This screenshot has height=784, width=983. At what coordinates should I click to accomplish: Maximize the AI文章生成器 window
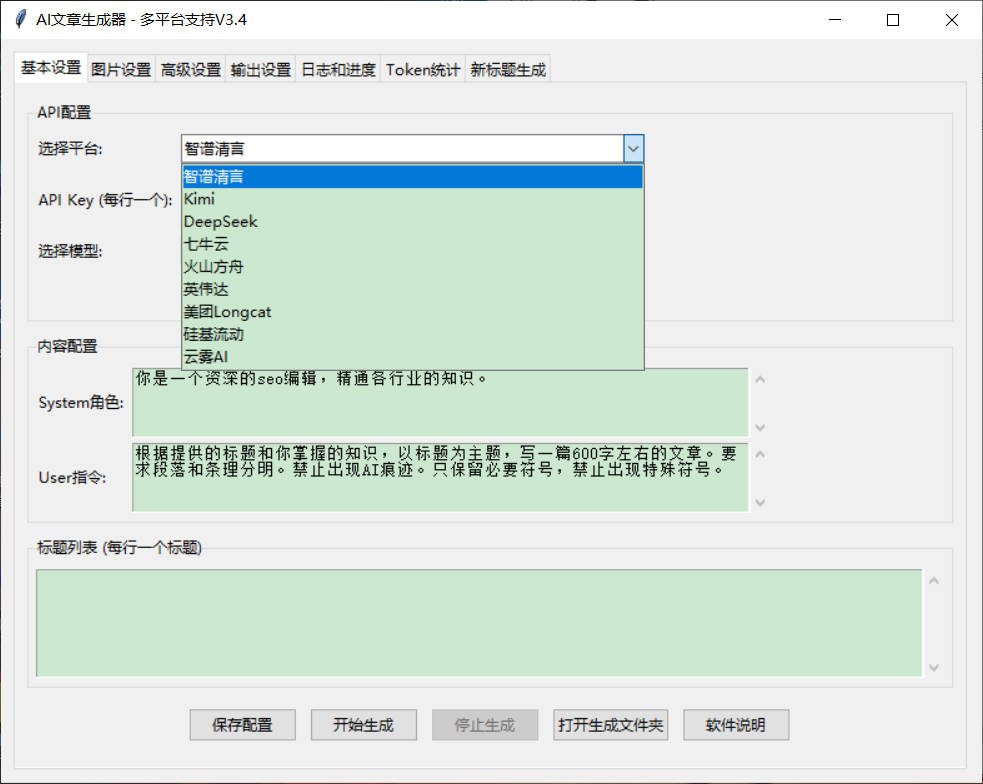coord(893,19)
